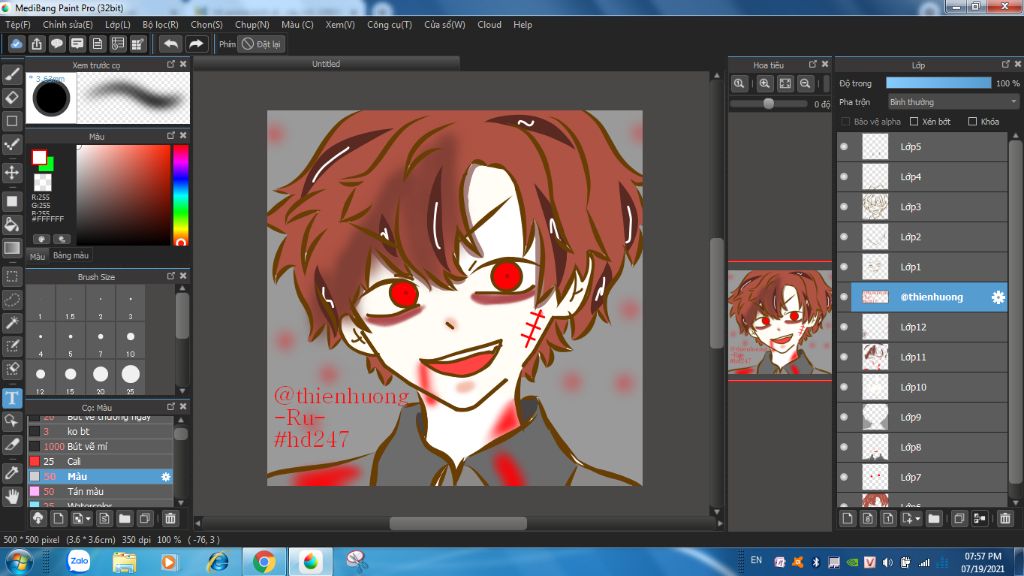The image size is (1024, 576).
Task: Toggle the Khóa lock checkbox
Action: click(x=972, y=121)
